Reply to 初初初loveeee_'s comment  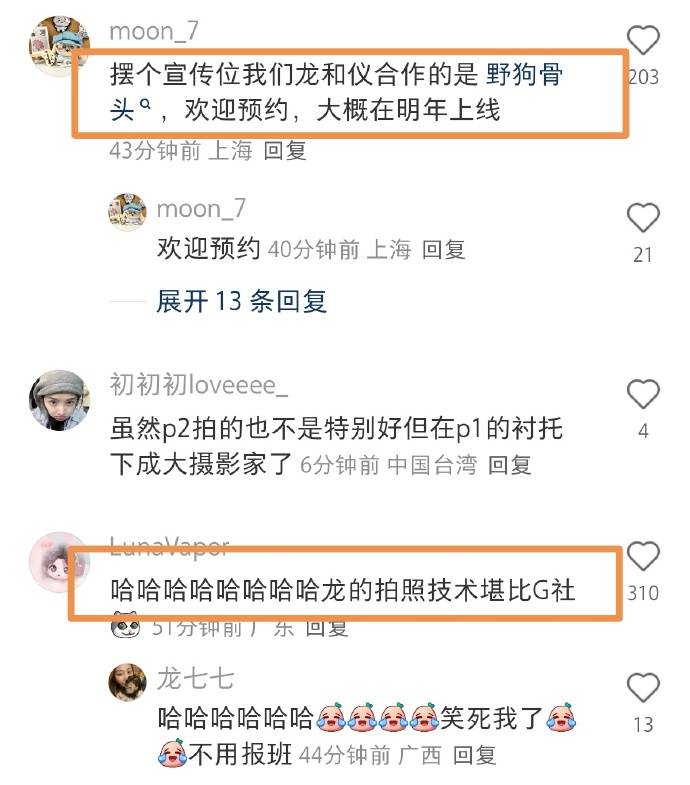click(509, 465)
